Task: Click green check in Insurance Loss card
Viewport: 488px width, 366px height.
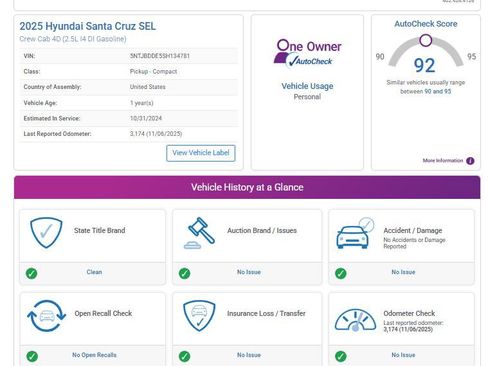Action: coord(184,356)
